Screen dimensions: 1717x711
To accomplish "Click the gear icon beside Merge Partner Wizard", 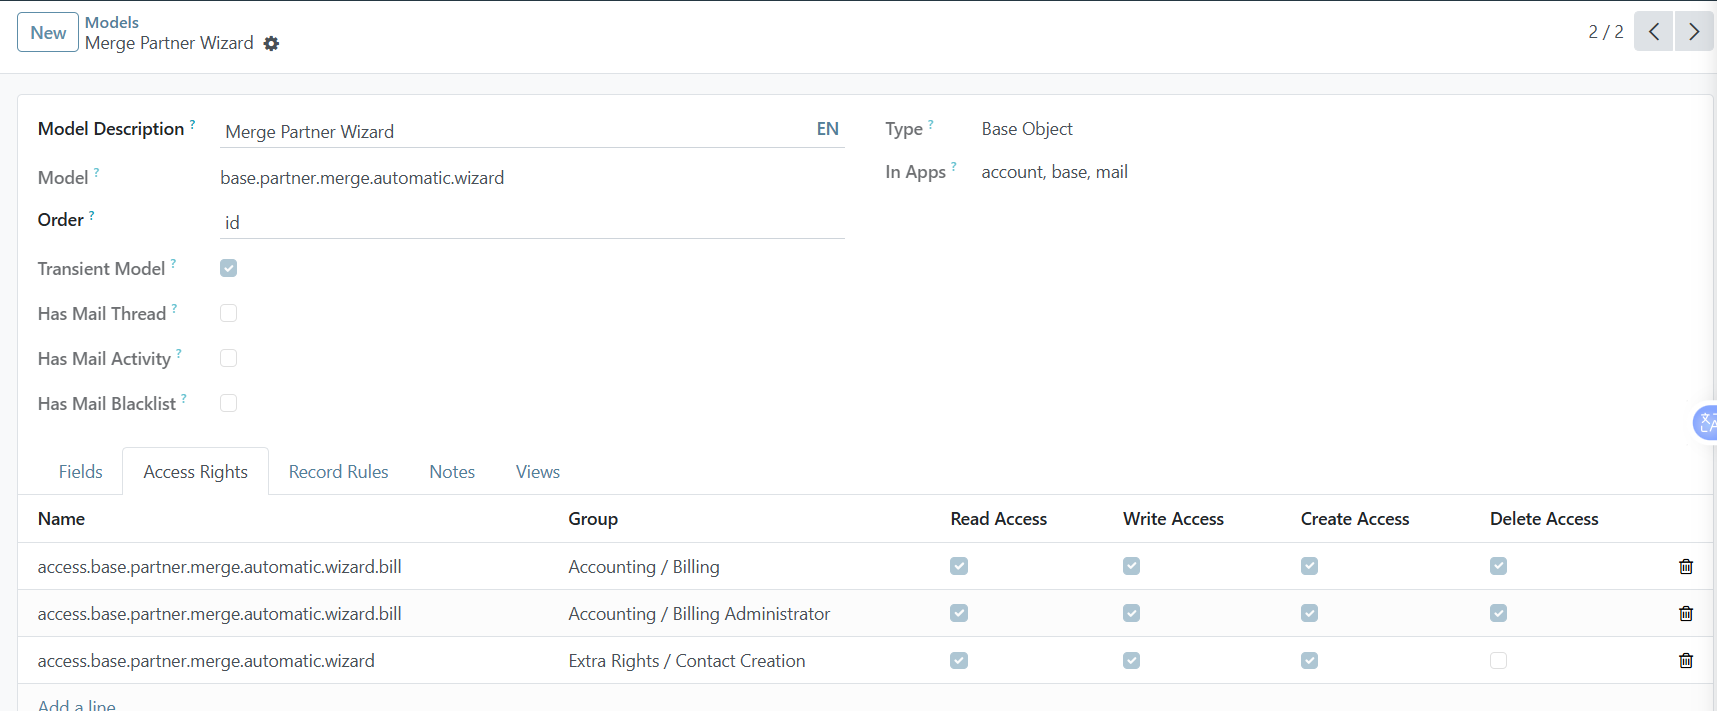I will point(271,44).
